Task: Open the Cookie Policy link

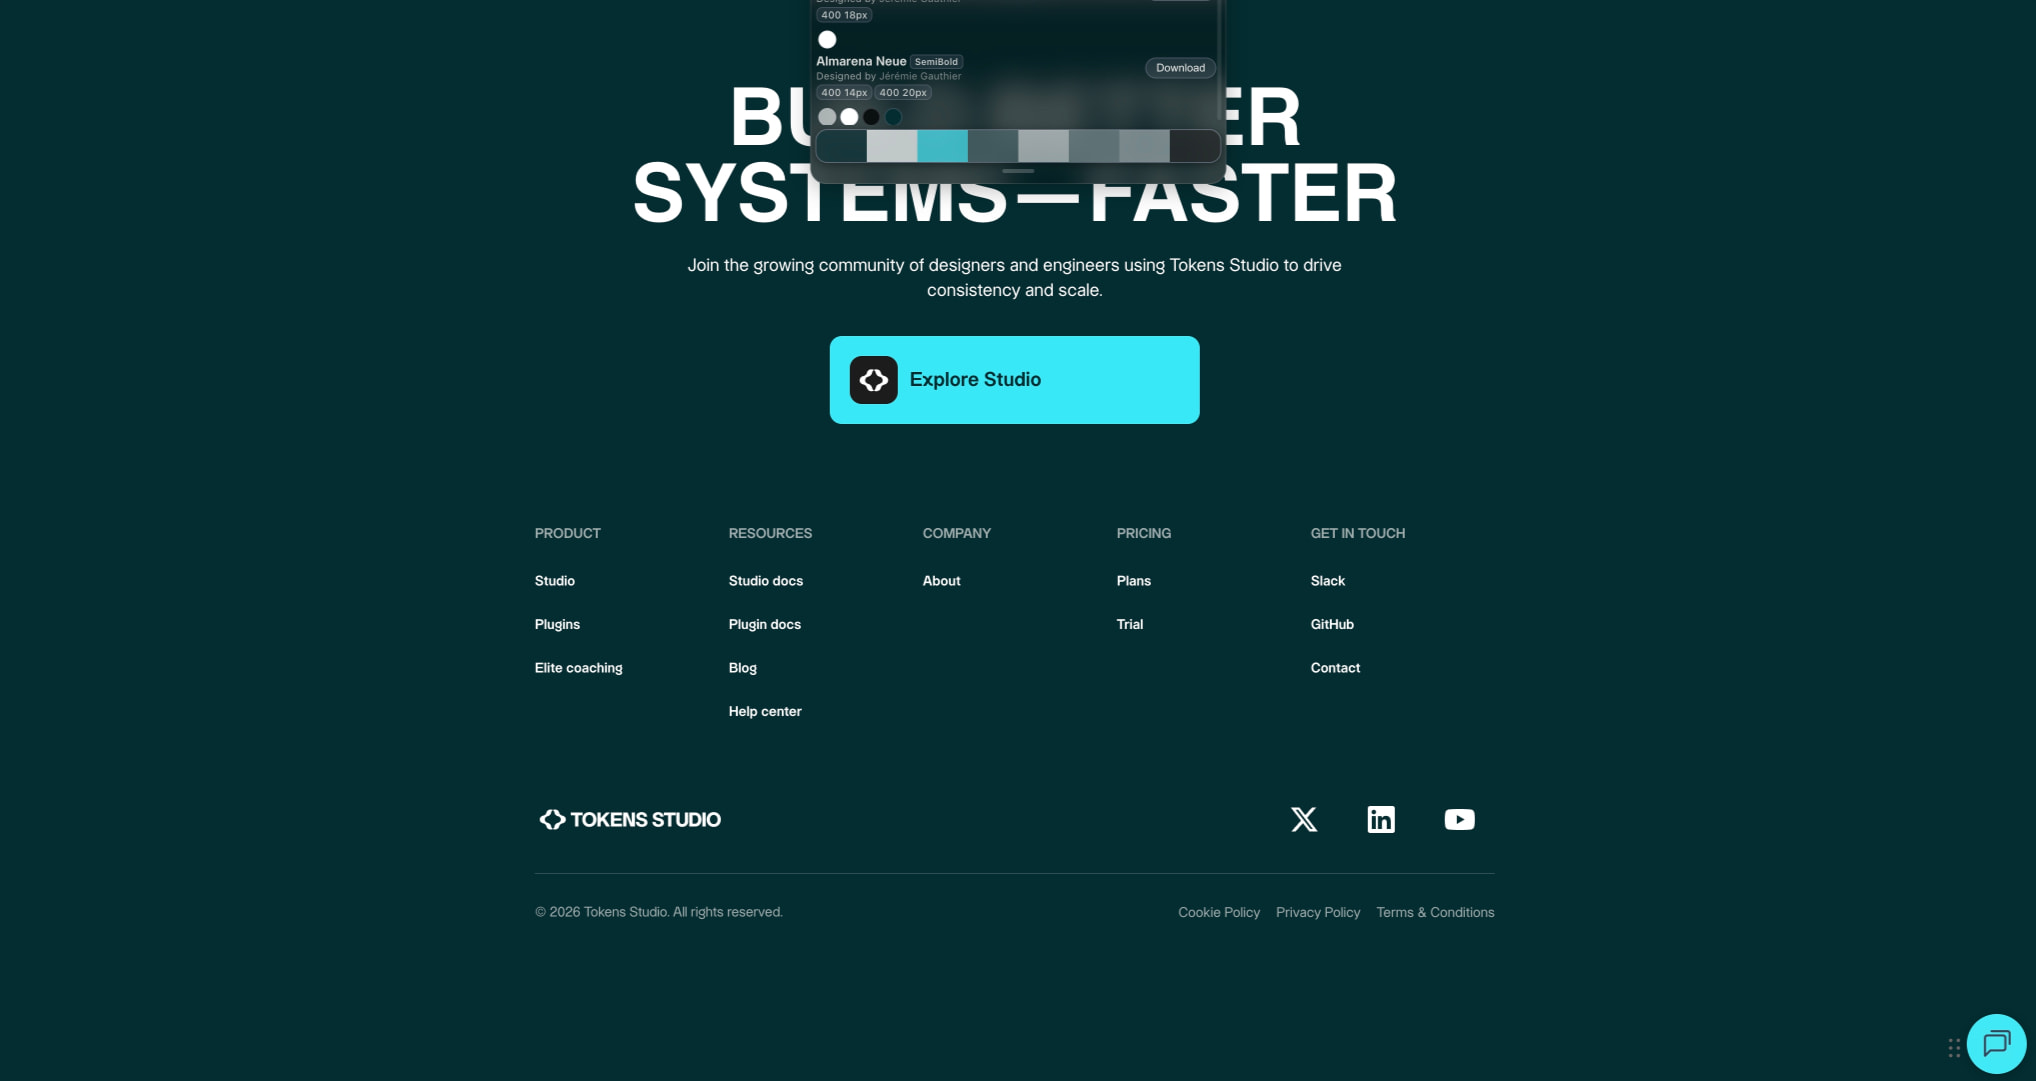Action: click(x=1219, y=912)
